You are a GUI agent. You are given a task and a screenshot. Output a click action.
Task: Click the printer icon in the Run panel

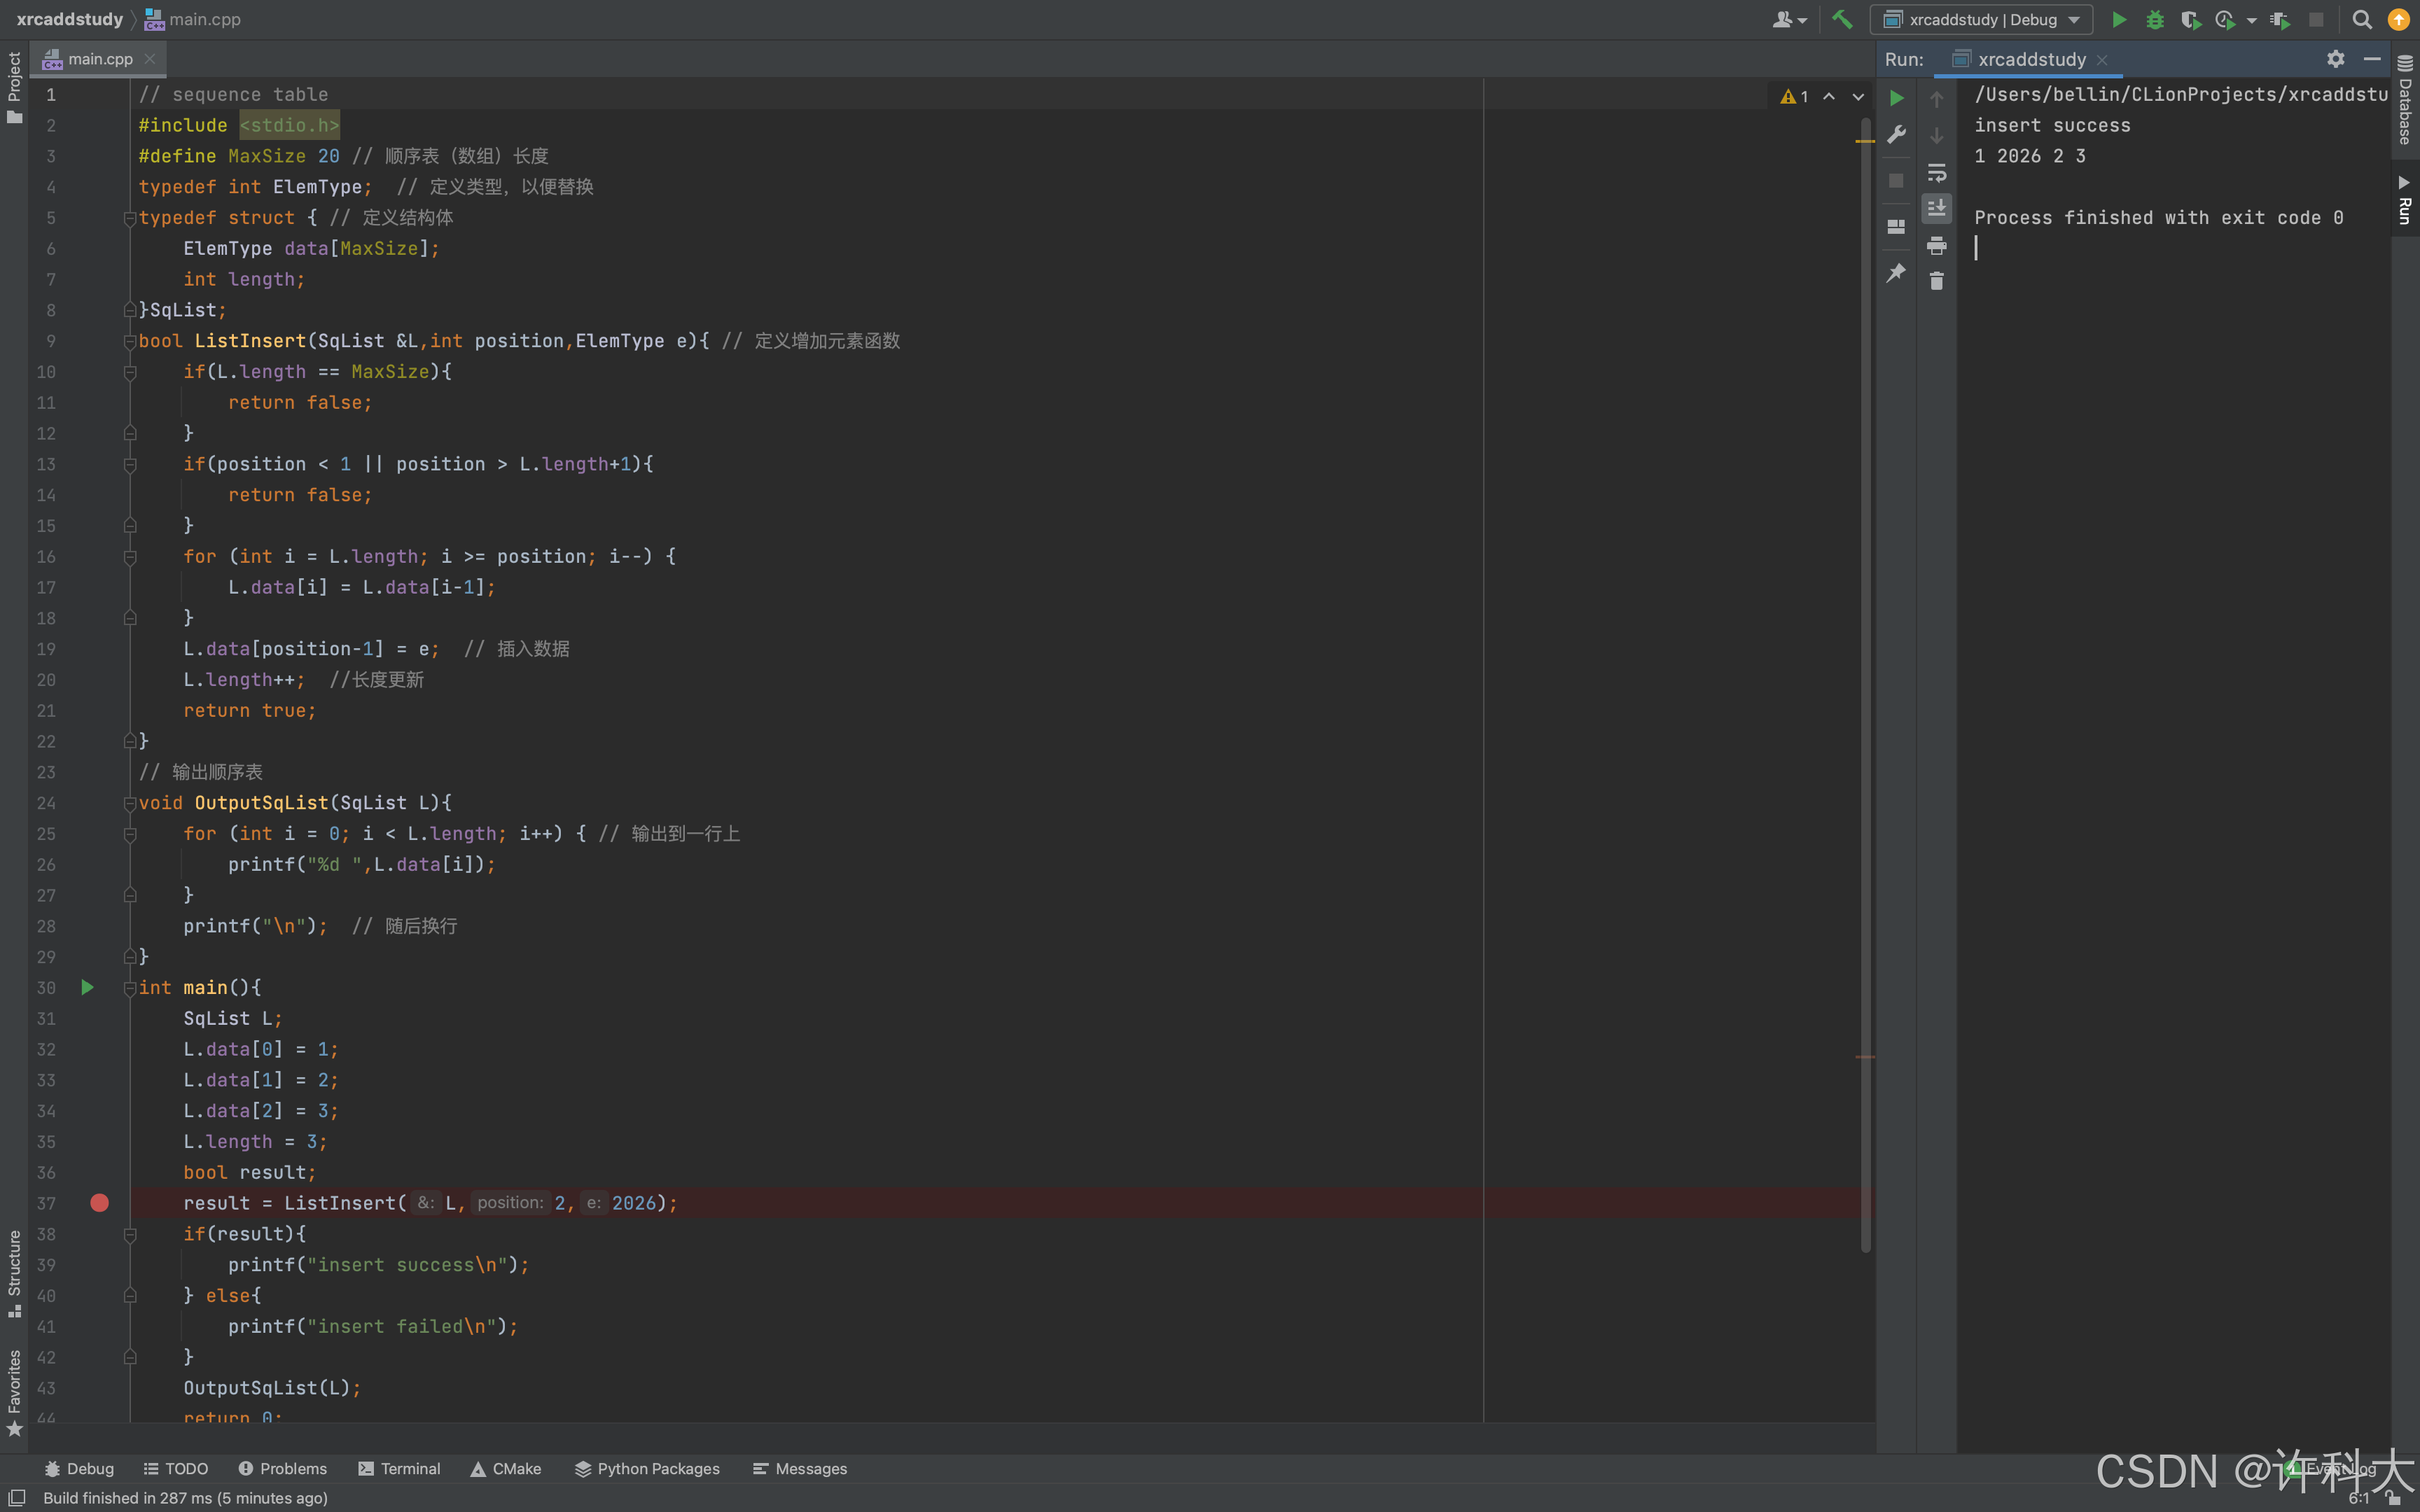[1936, 245]
